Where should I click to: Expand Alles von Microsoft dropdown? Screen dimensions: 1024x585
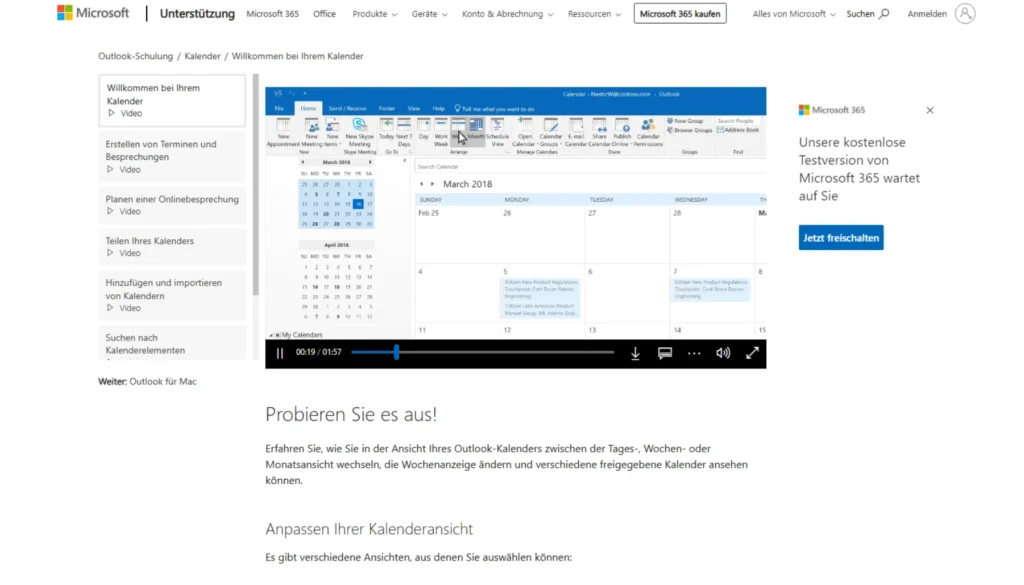pyautogui.click(x=793, y=14)
